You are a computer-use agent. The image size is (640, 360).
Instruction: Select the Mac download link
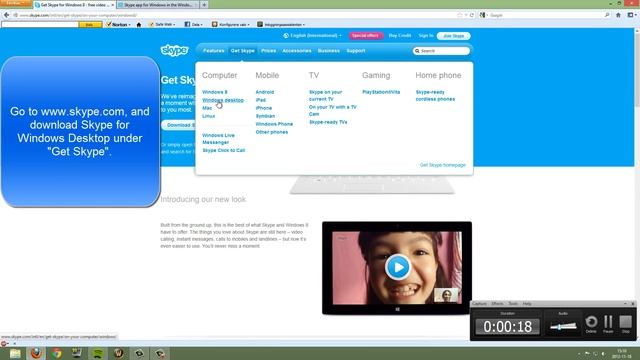[x=207, y=108]
